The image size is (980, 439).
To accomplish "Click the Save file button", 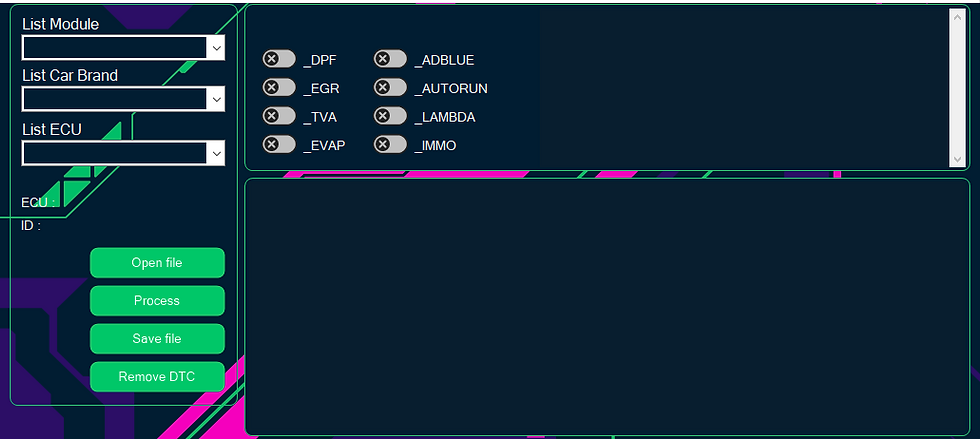I will (x=157, y=338).
